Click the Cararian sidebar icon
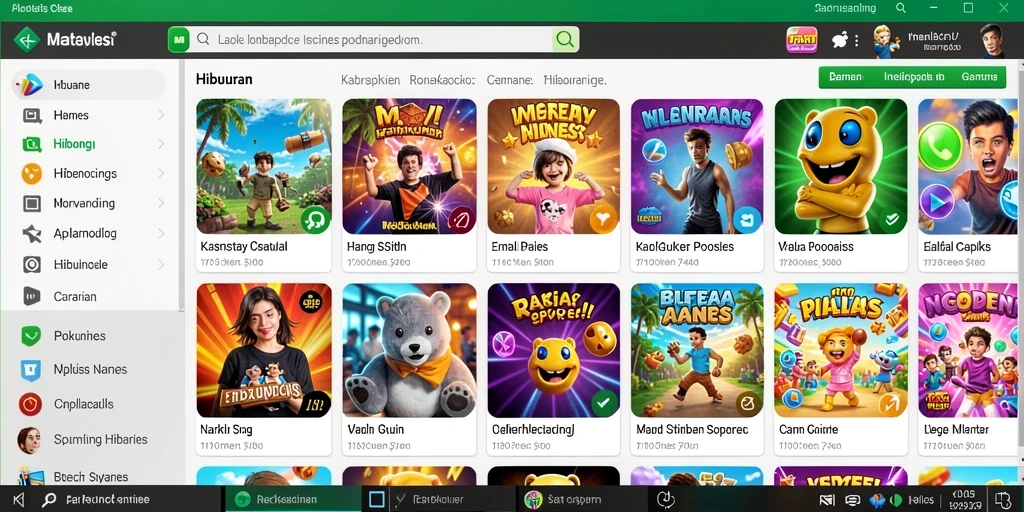 point(31,296)
